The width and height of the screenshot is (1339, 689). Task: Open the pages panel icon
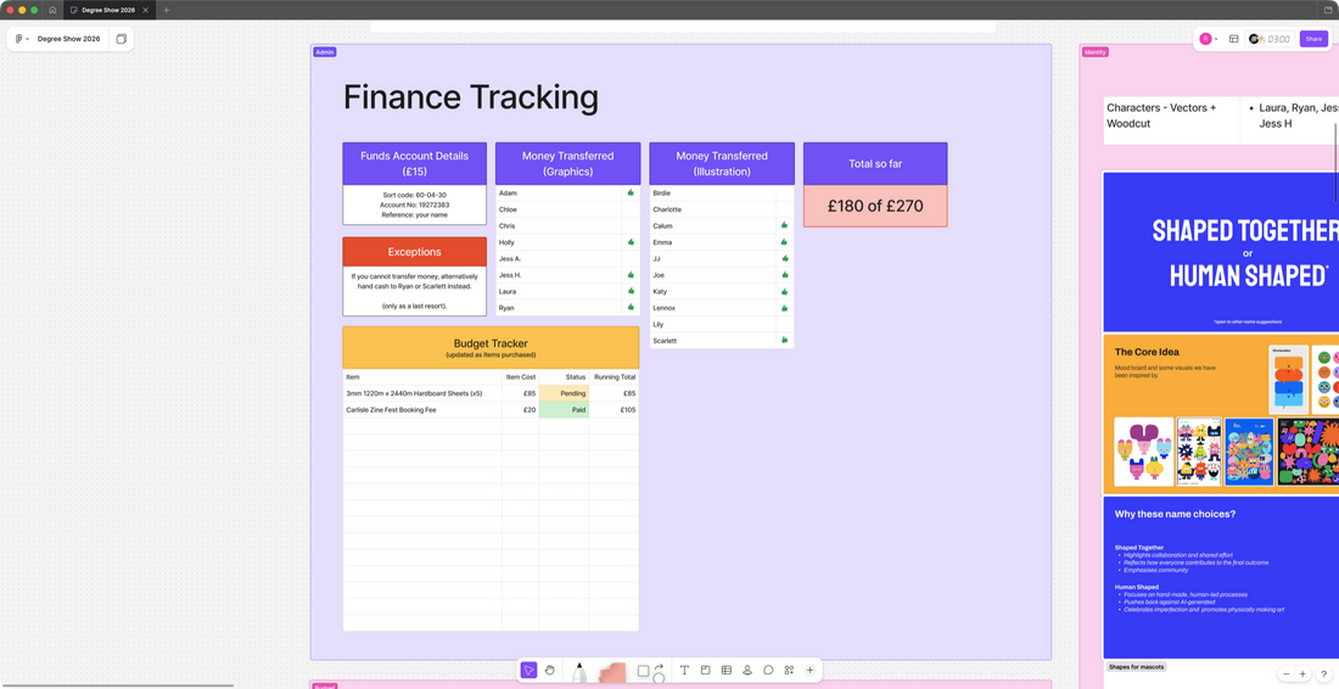[121, 39]
